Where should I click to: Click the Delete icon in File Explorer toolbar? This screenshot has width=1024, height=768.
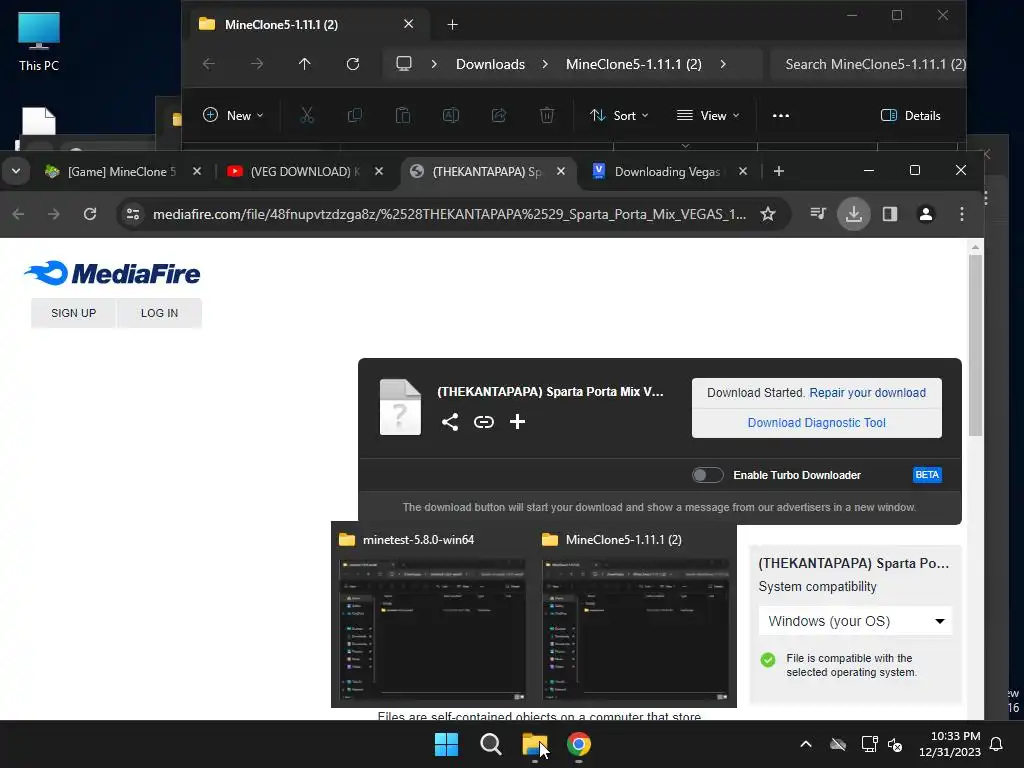(547, 116)
